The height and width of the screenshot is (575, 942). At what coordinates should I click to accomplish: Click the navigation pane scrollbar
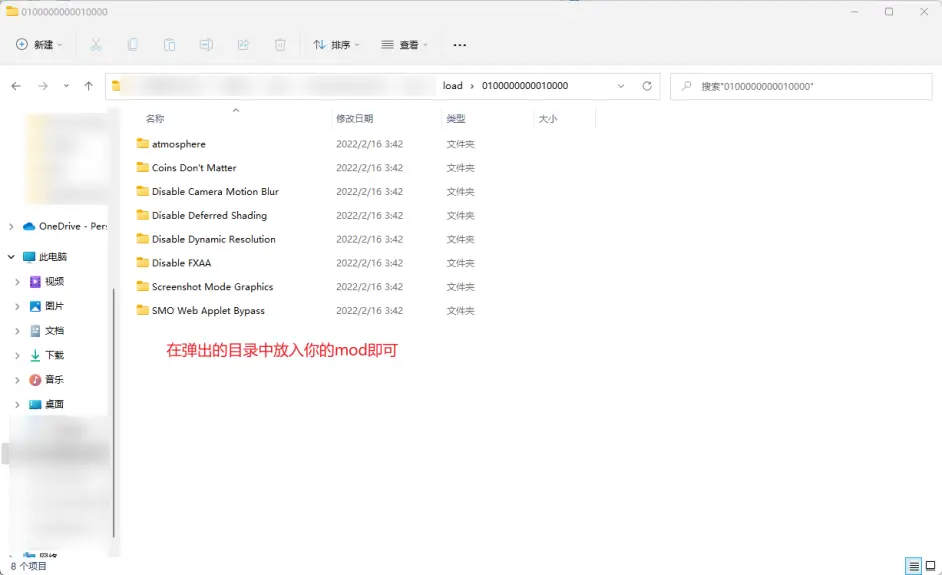pyautogui.click(x=114, y=412)
